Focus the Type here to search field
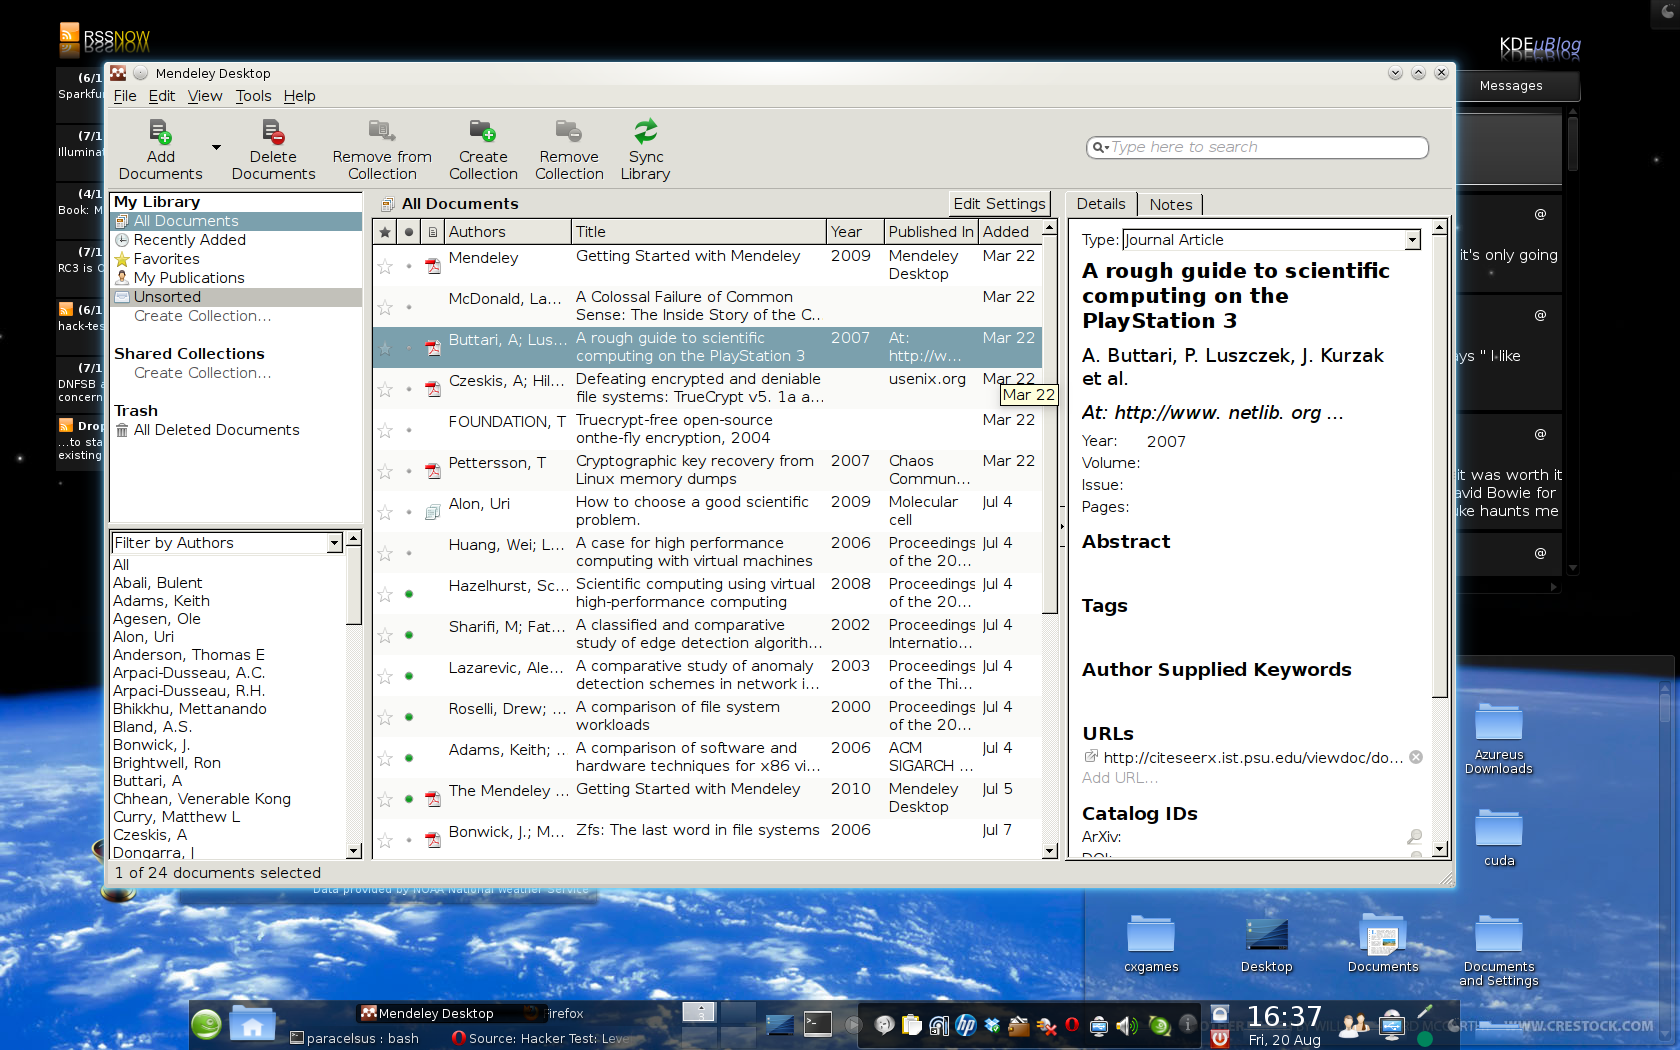 [1257, 147]
